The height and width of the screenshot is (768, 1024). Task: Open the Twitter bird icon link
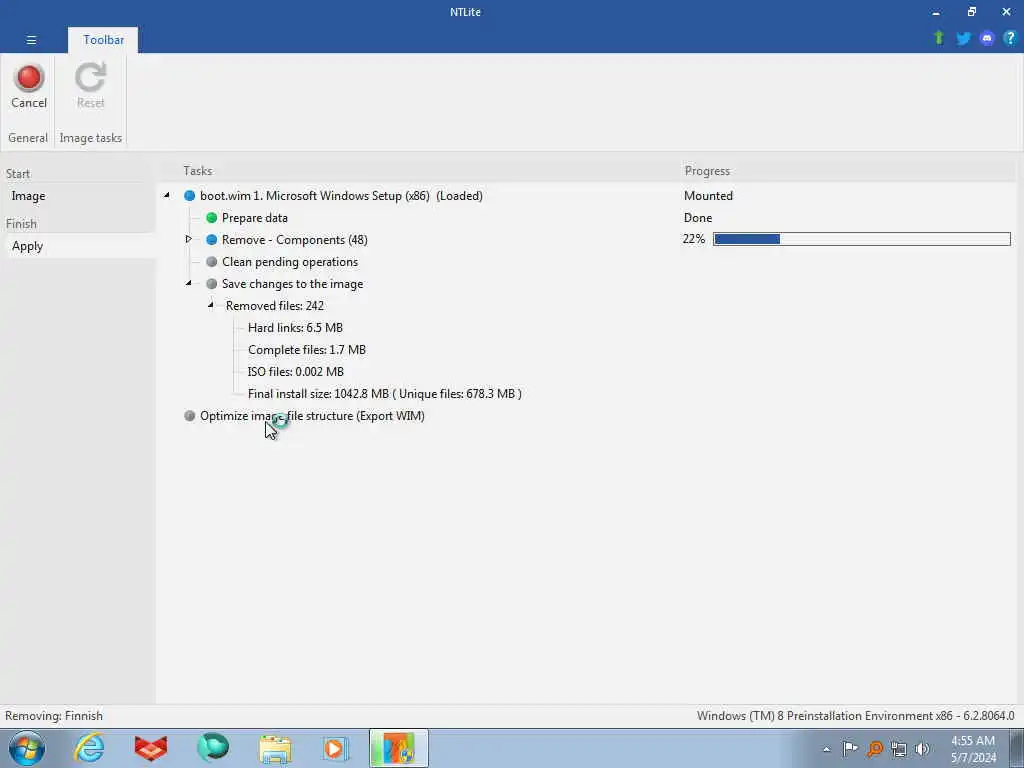coord(963,39)
